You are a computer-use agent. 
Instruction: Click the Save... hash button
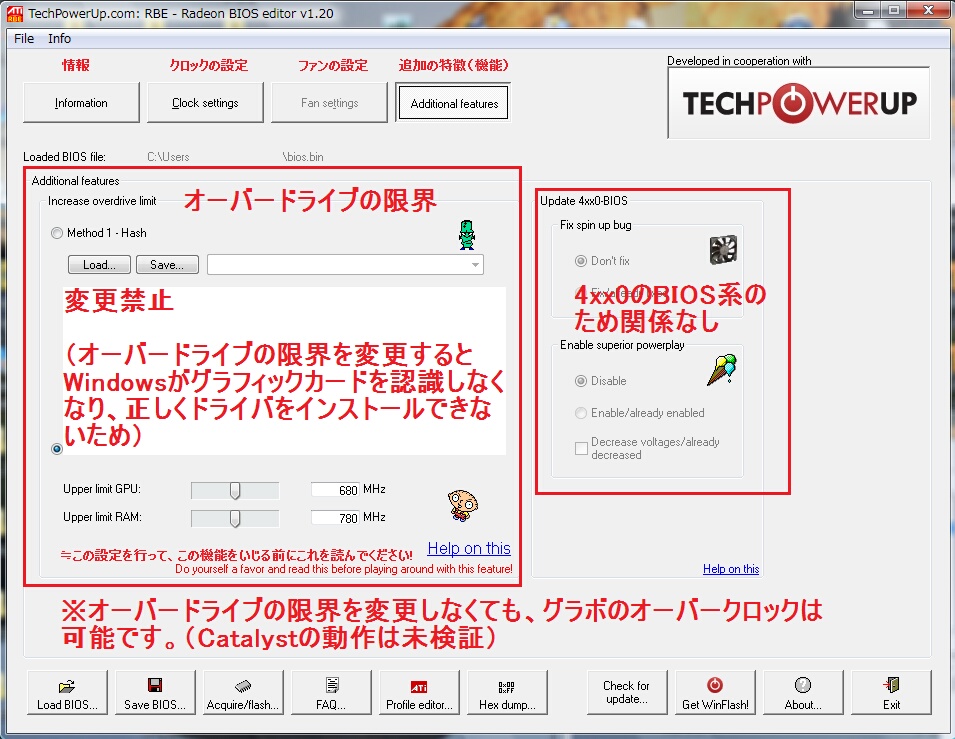[x=167, y=265]
